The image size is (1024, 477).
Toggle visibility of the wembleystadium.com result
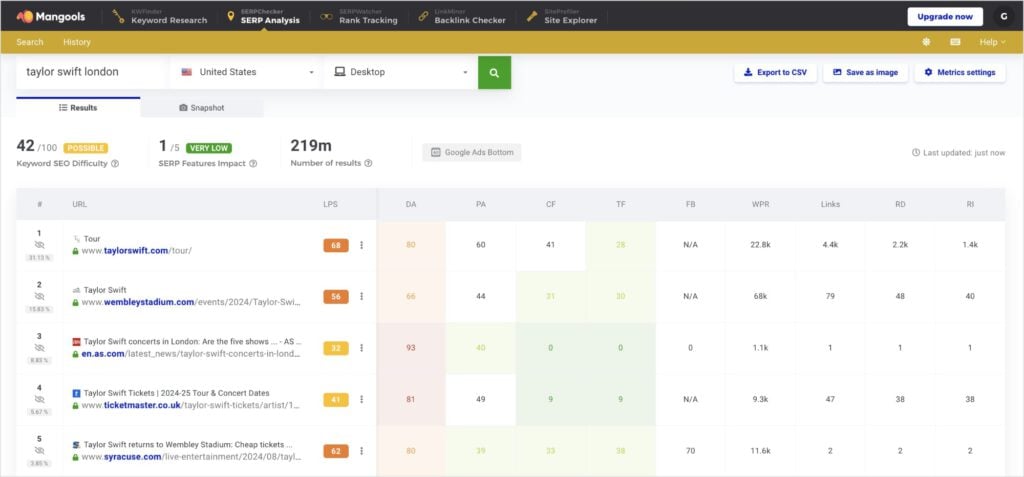click(40, 296)
